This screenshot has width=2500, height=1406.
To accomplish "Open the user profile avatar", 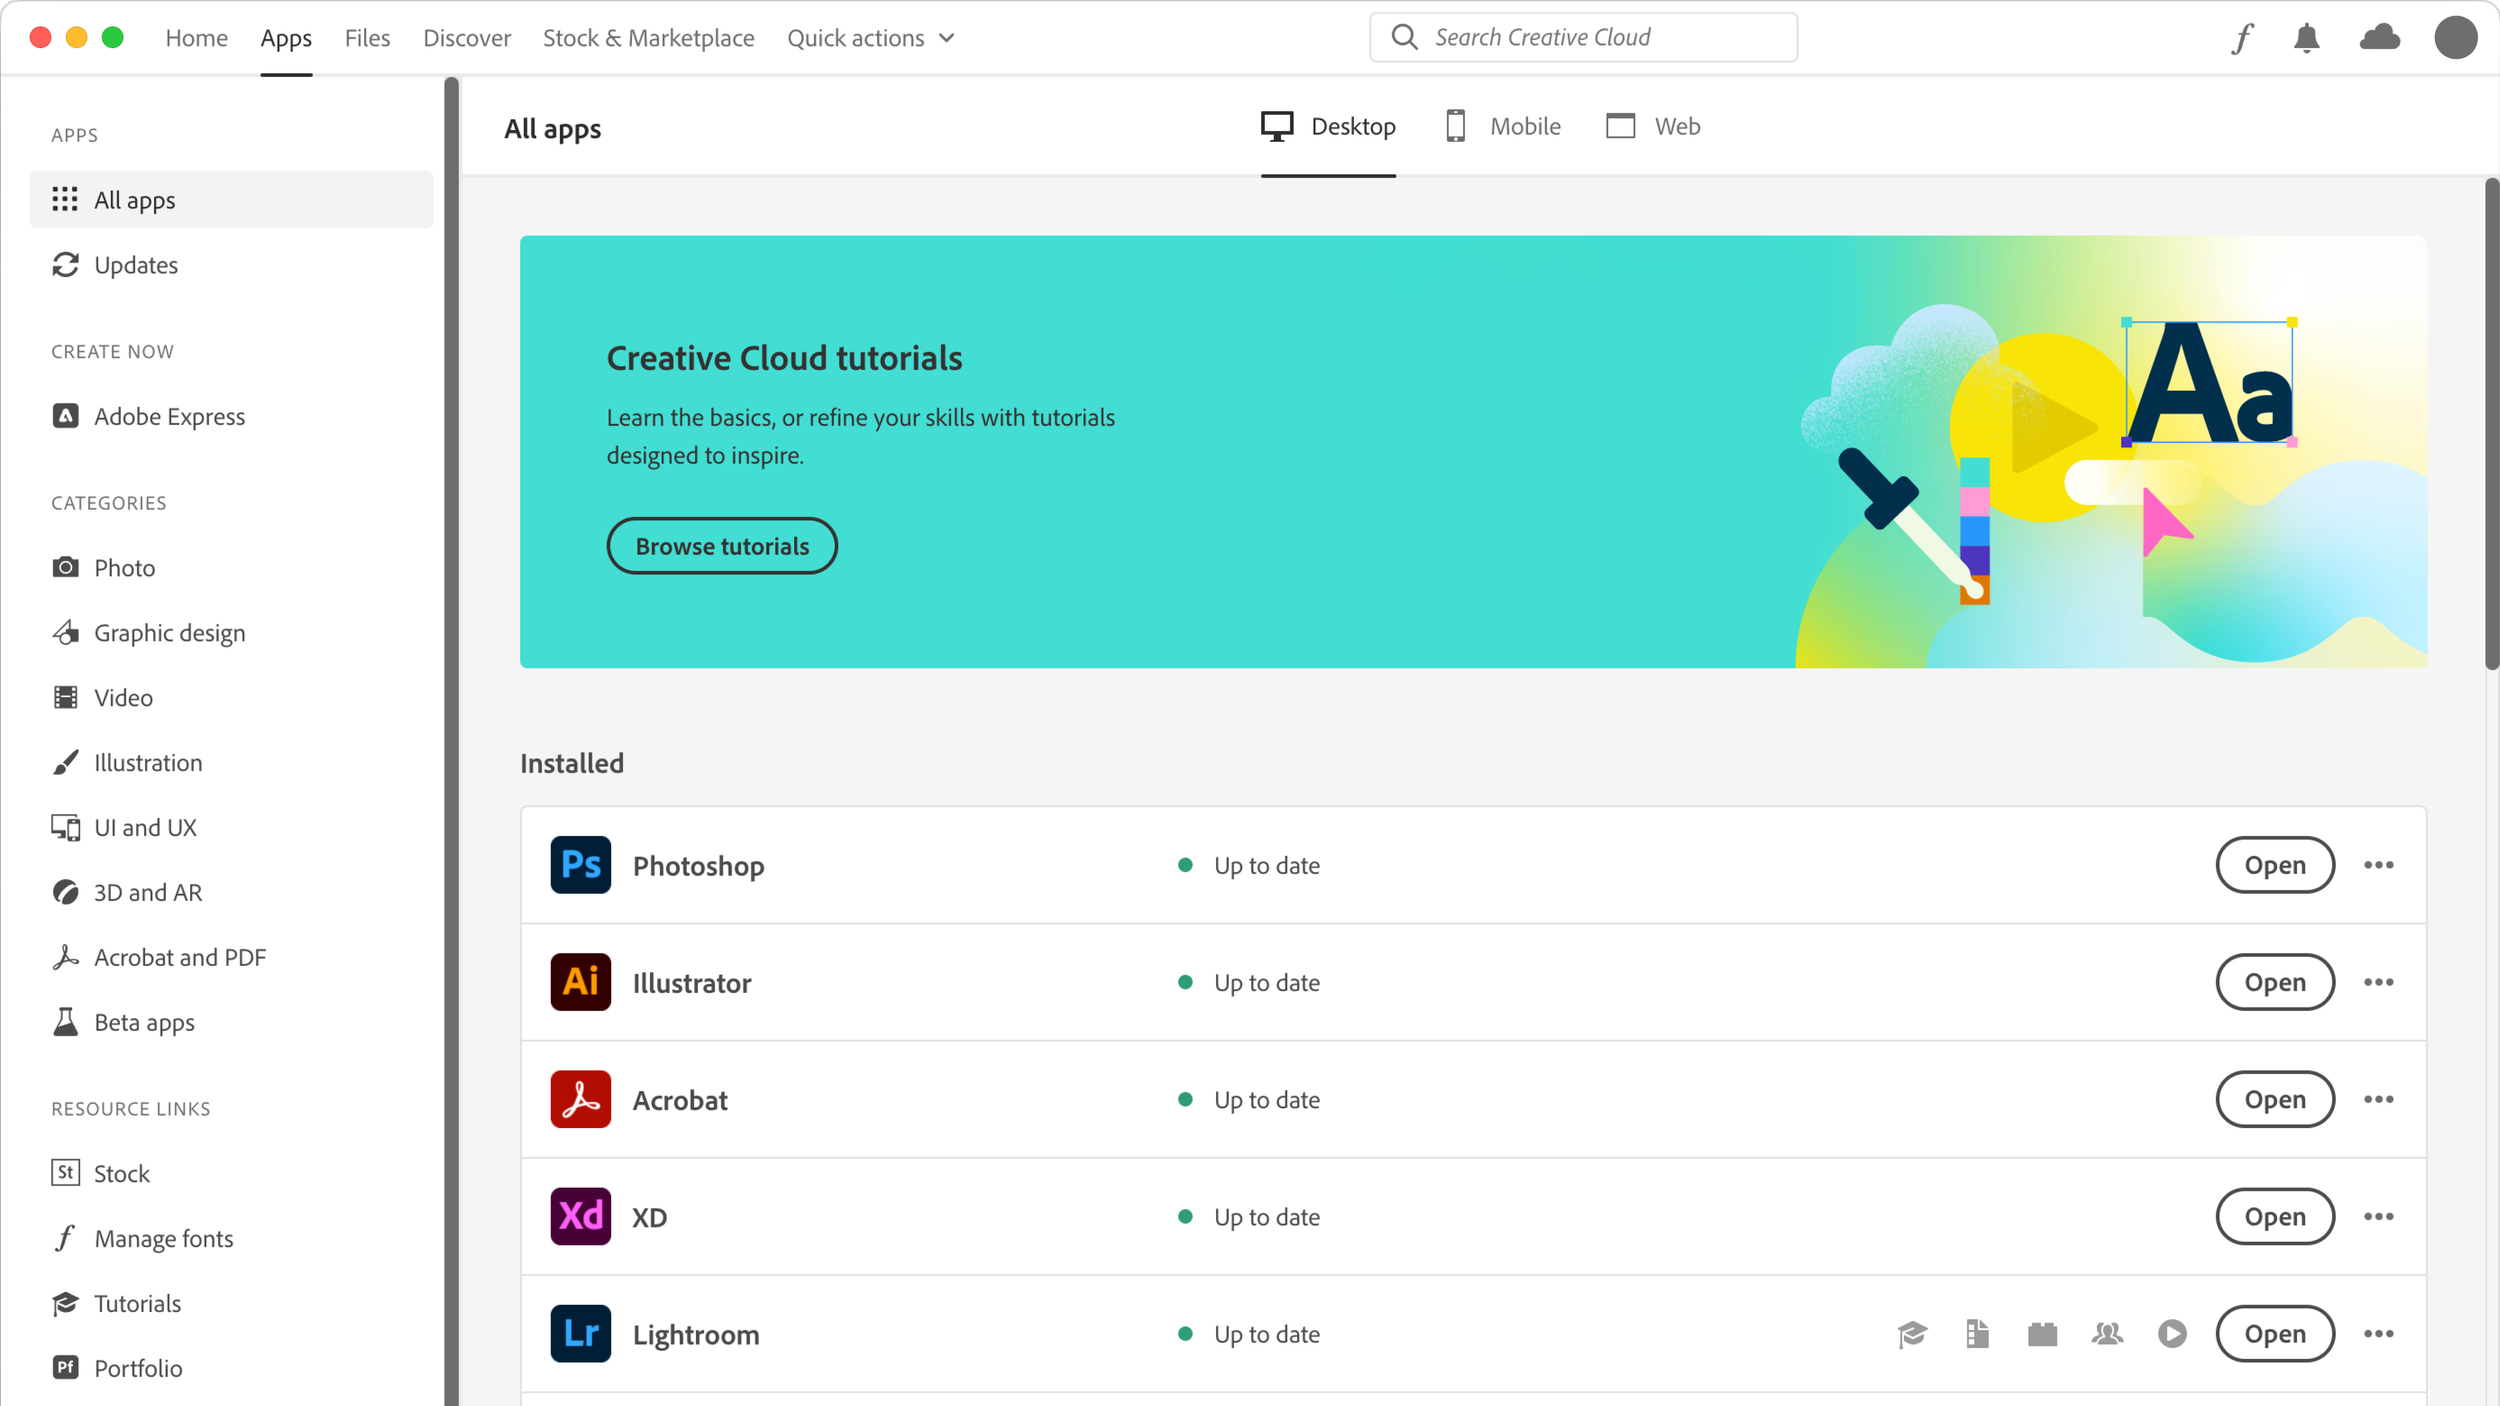I will click(x=2455, y=38).
